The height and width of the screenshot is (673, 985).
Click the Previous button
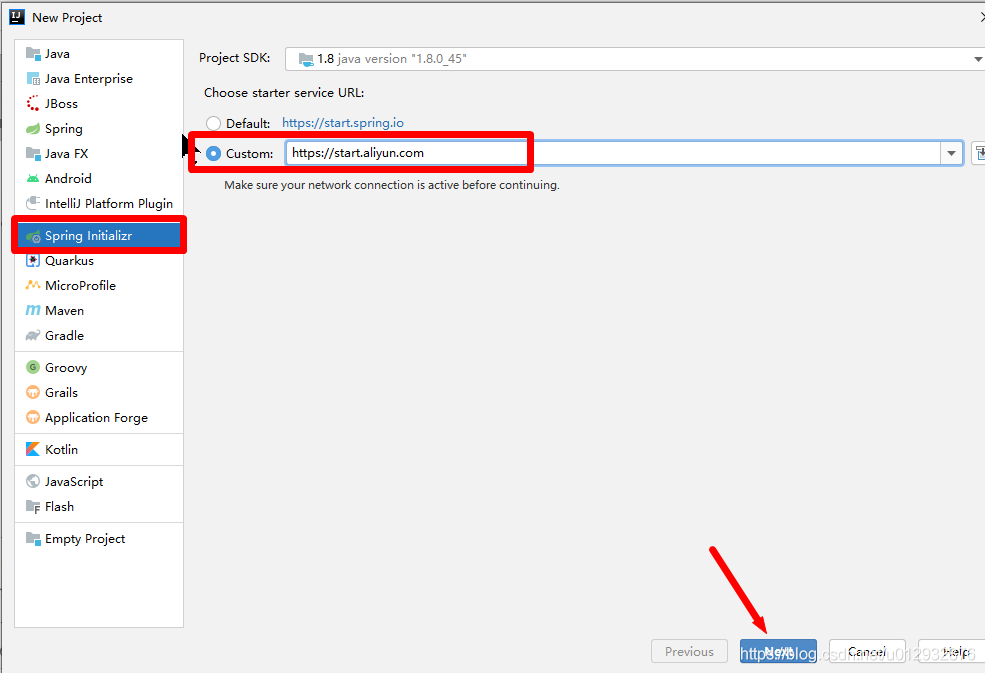point(689,652)
